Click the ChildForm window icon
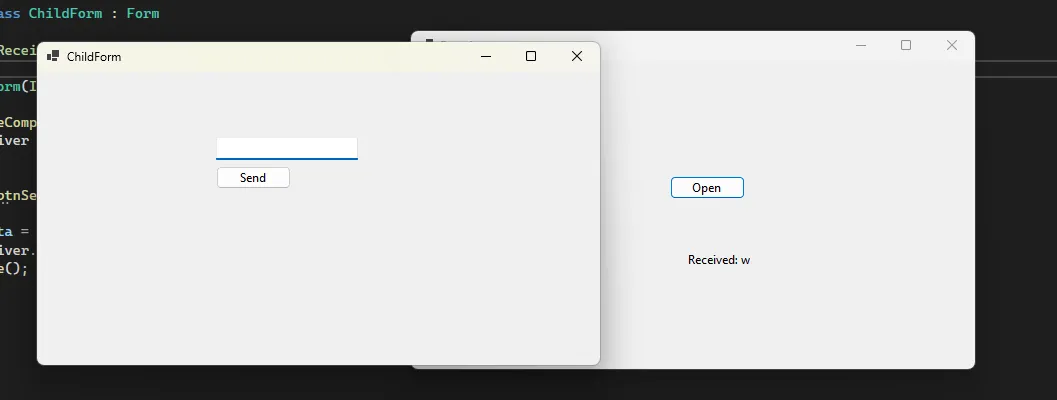The width and height of the screenshot is (1057, 400). tap(53, 57)
